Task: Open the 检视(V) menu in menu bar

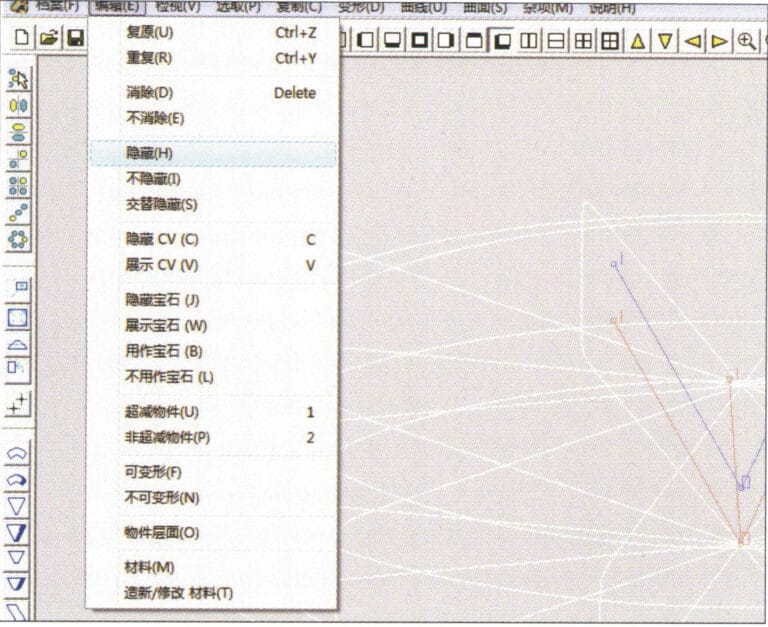Action: (x=178, y=7)
